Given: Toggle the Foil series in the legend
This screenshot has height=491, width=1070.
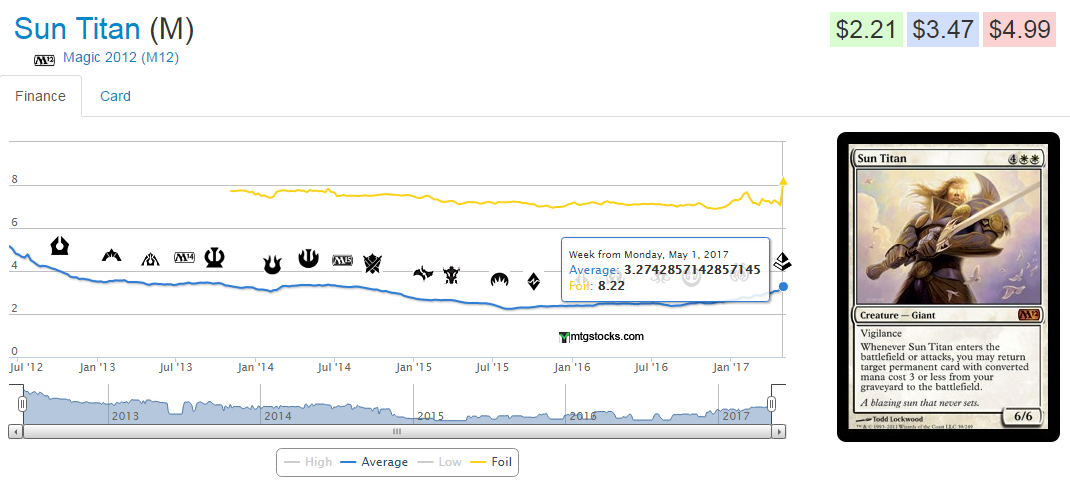Looking at the screenshot, I should click(x=492, y=462).
